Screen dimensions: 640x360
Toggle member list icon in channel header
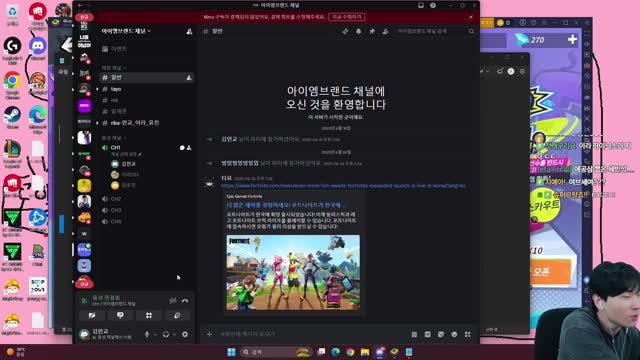[x=385, y=31]
